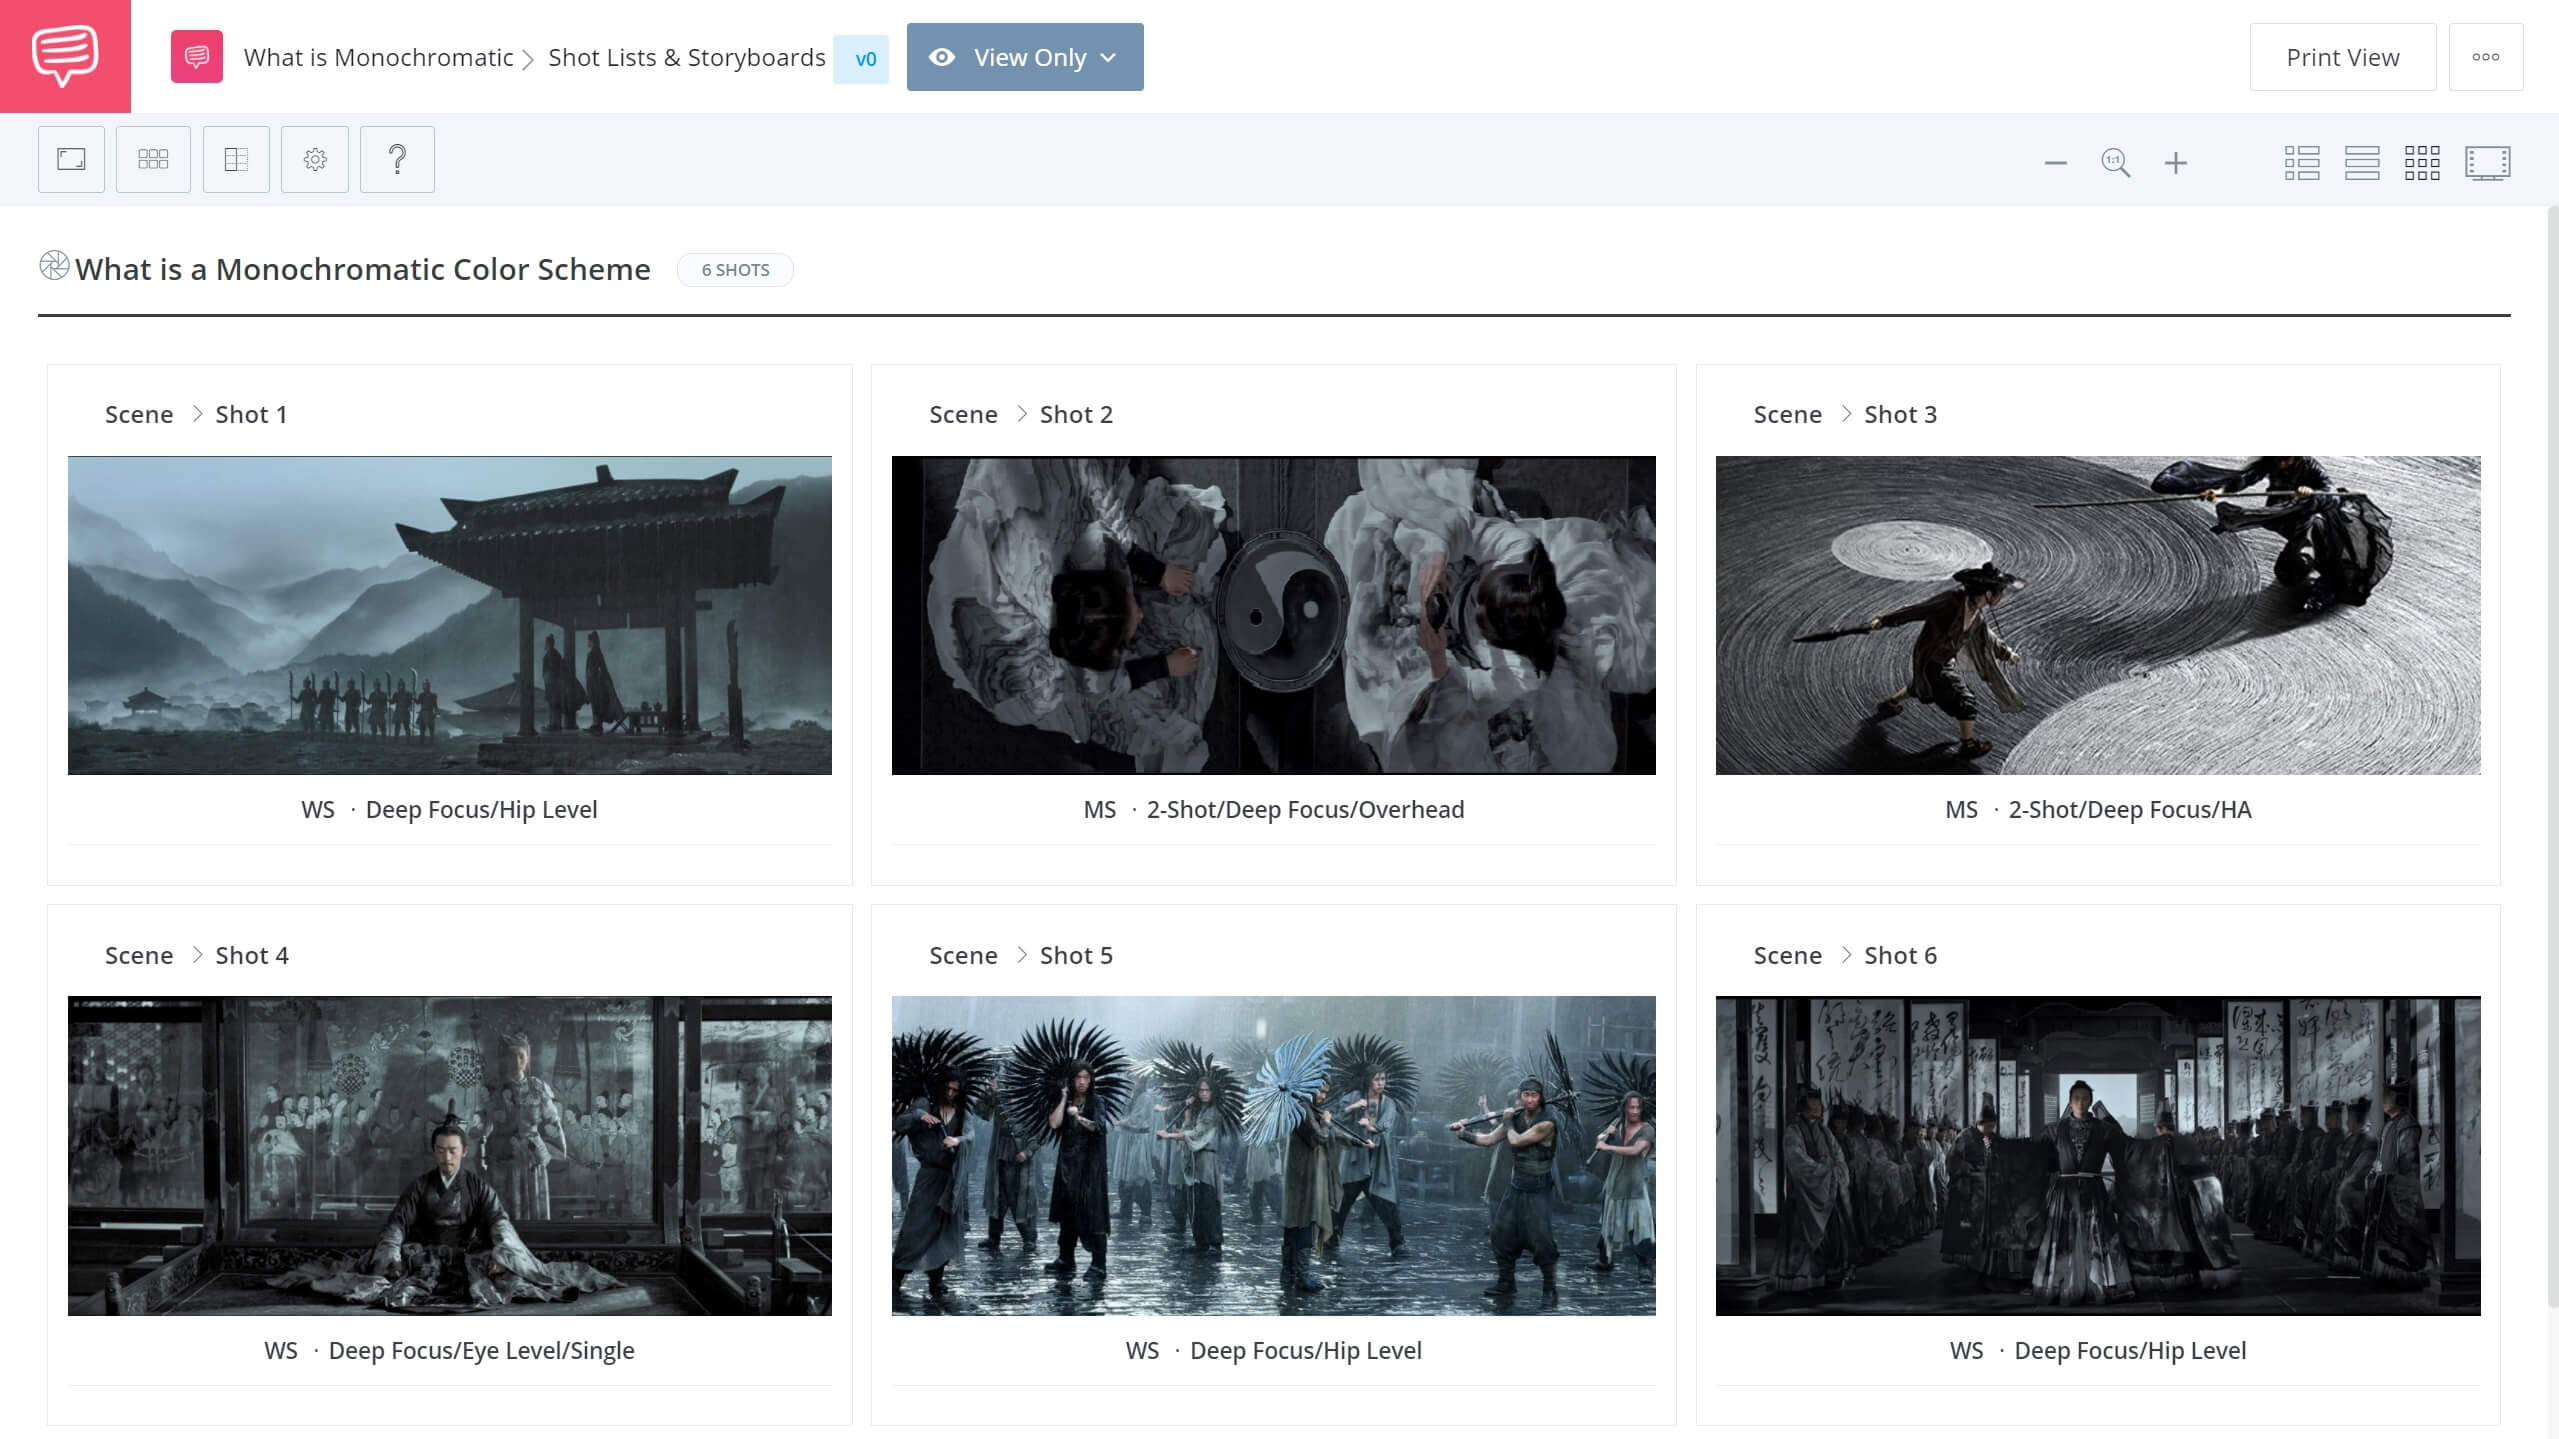Open the Shot 1 pagoda thumbnail
The height and width of the screenshot is (1439, 2559).
pos(450,615)
